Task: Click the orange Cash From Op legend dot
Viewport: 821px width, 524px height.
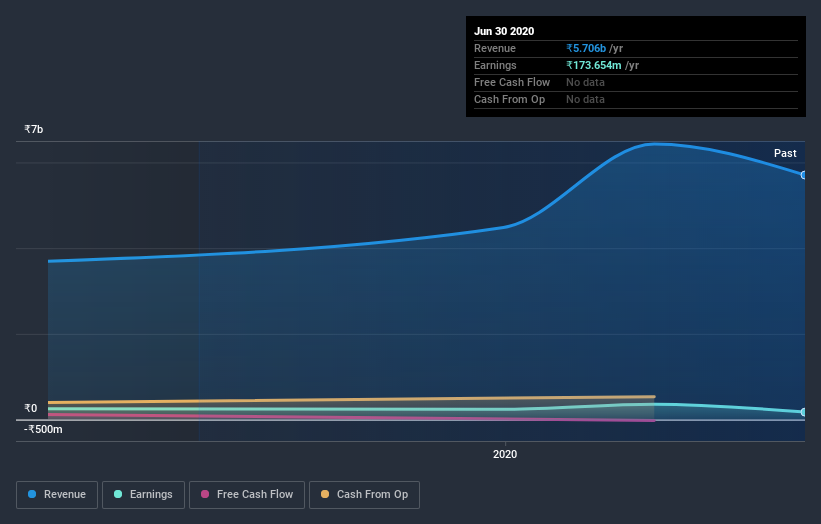Action: click(x=325, y=494)
